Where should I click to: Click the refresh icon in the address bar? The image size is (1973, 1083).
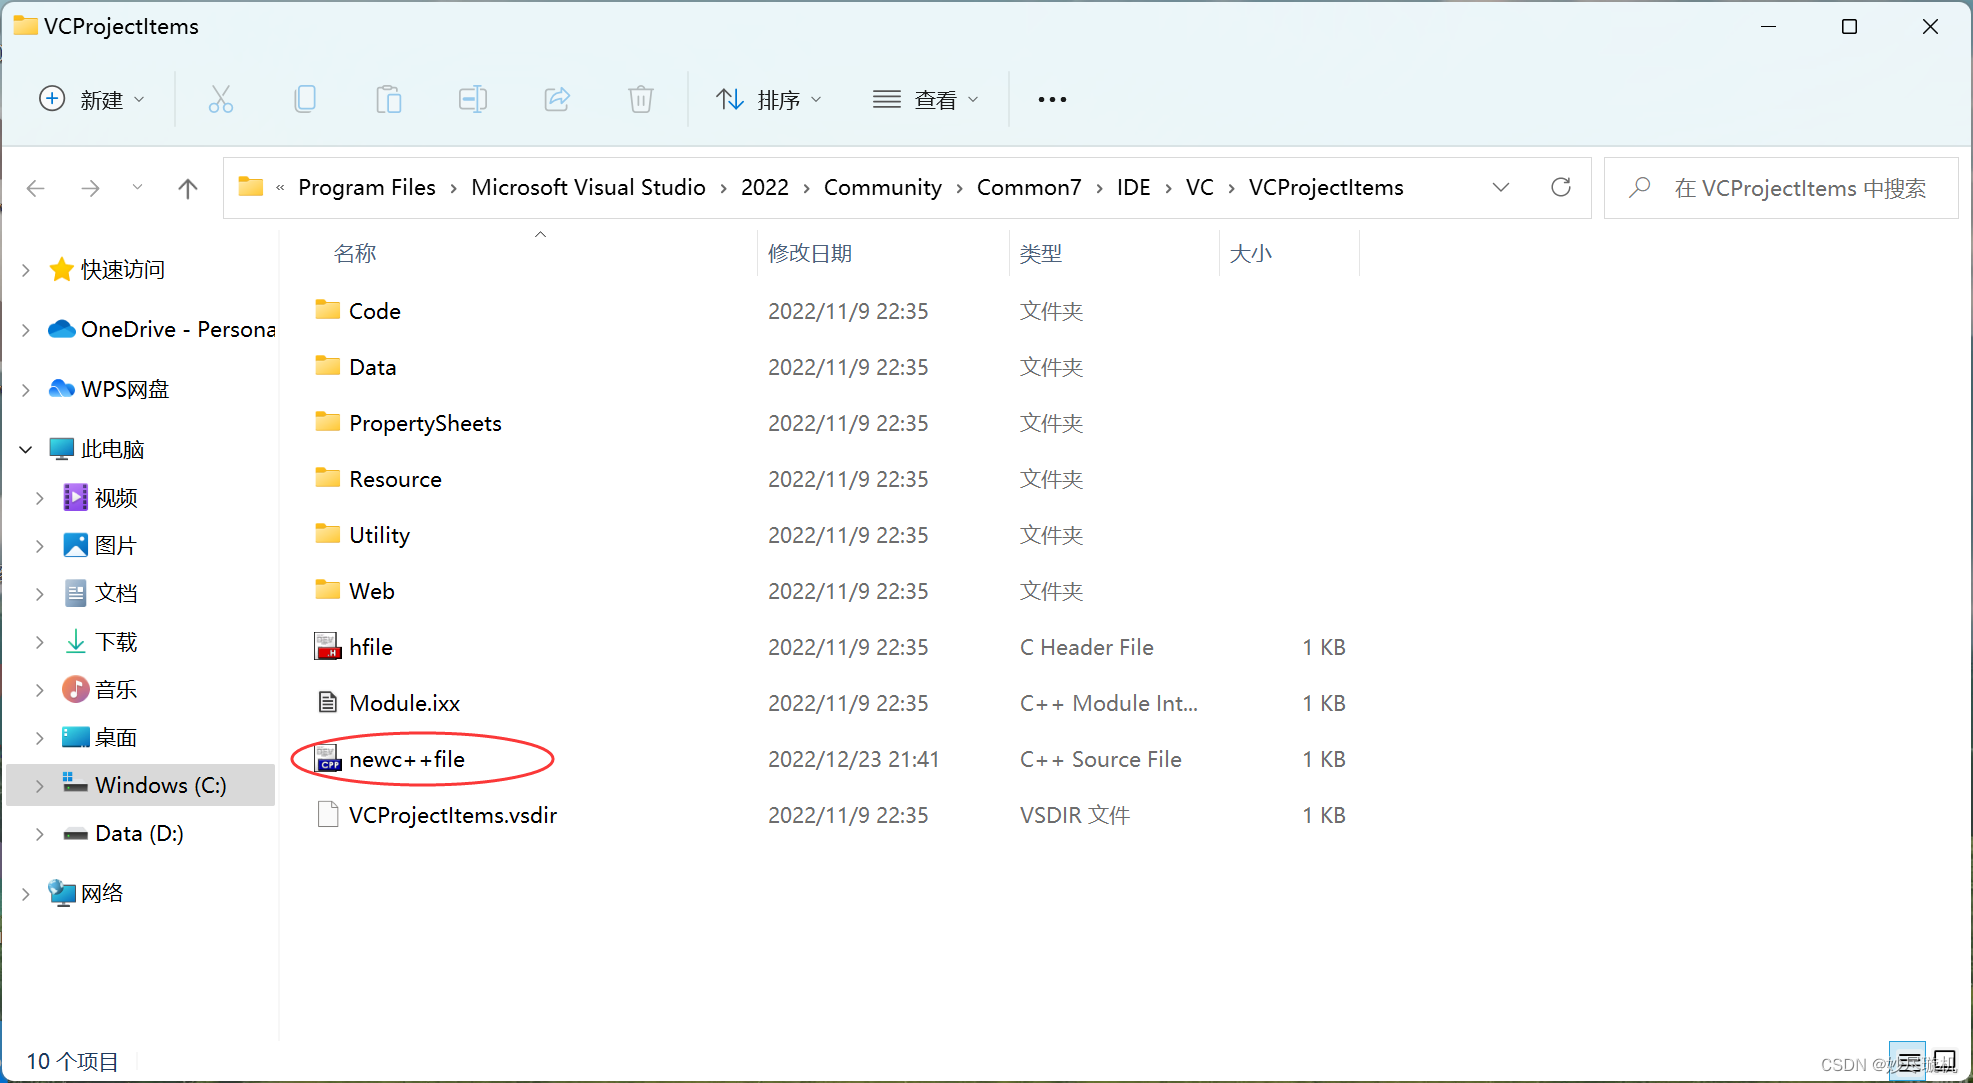tap(1561, 187)
